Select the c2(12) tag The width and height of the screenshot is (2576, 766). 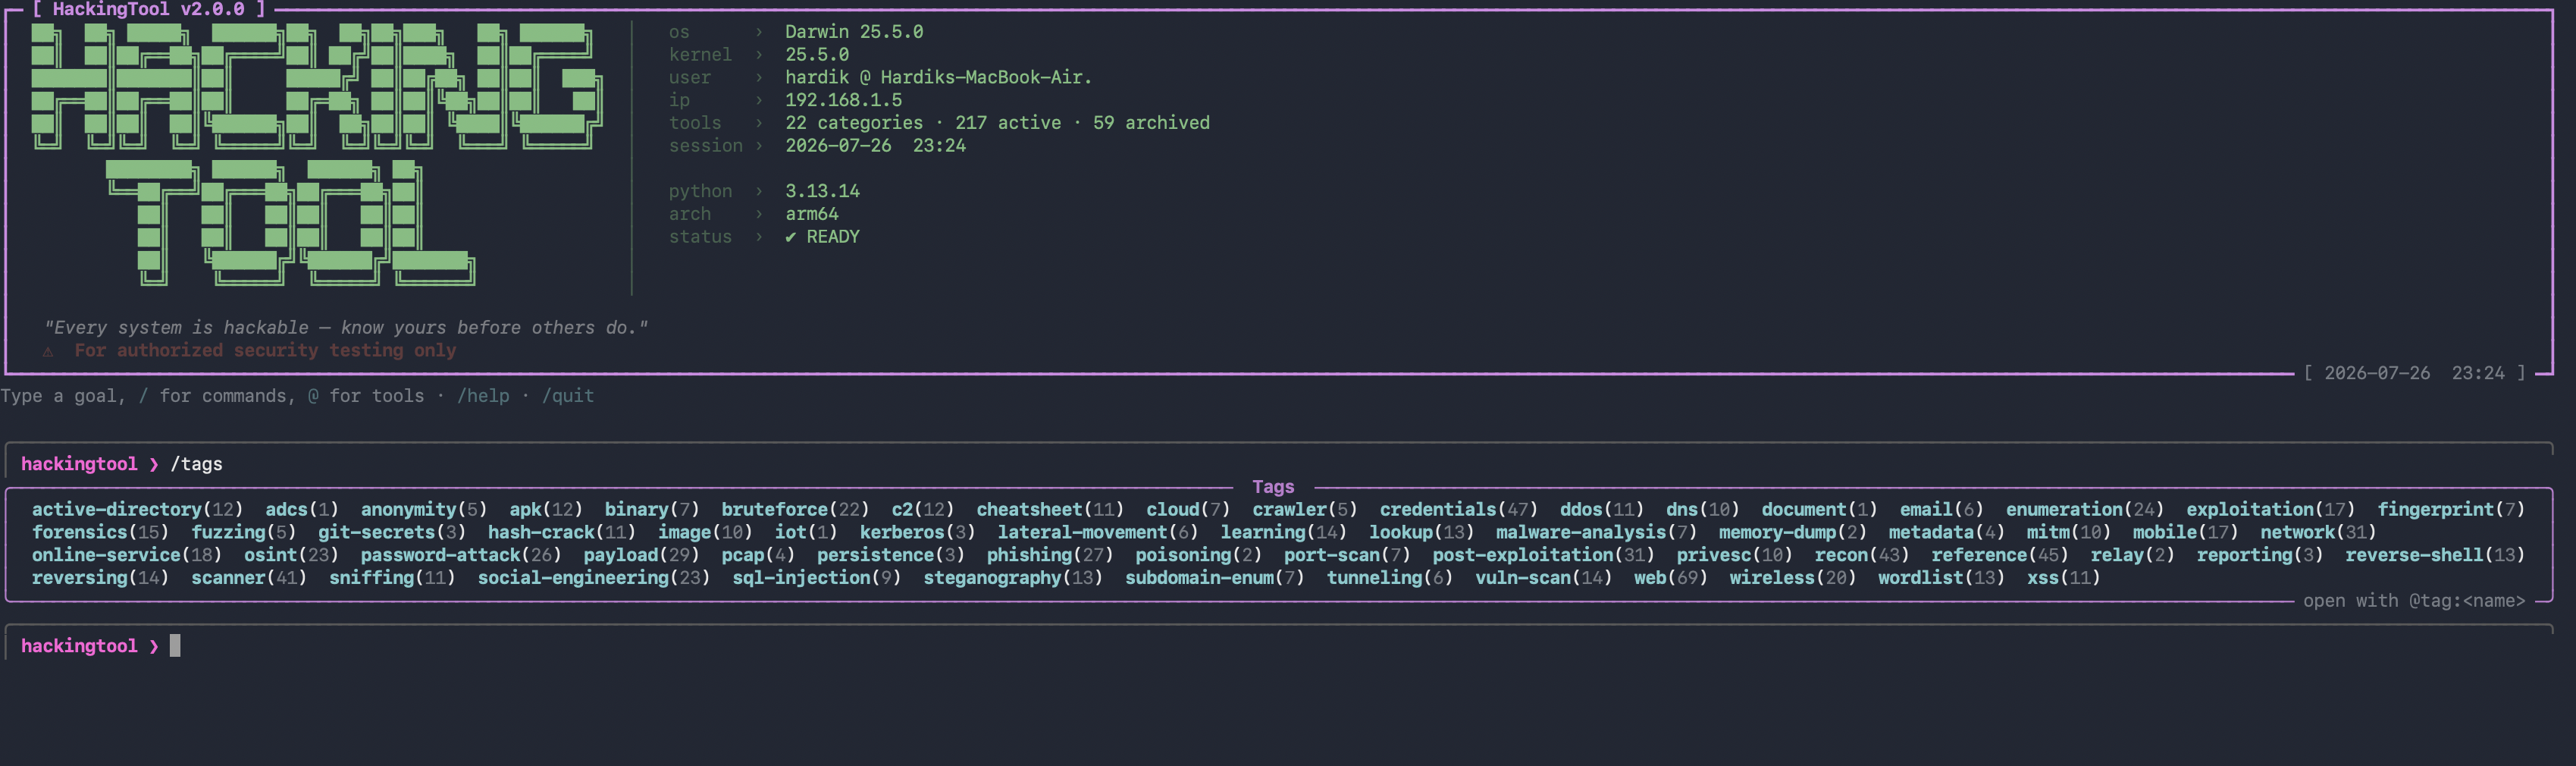coord(922,509)
